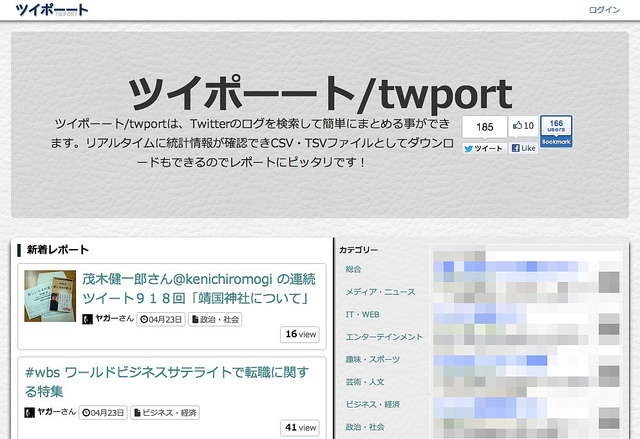Click the book photo thumbnail of the first report
This screenshot has width=640, height=439.
click(49, 297)
